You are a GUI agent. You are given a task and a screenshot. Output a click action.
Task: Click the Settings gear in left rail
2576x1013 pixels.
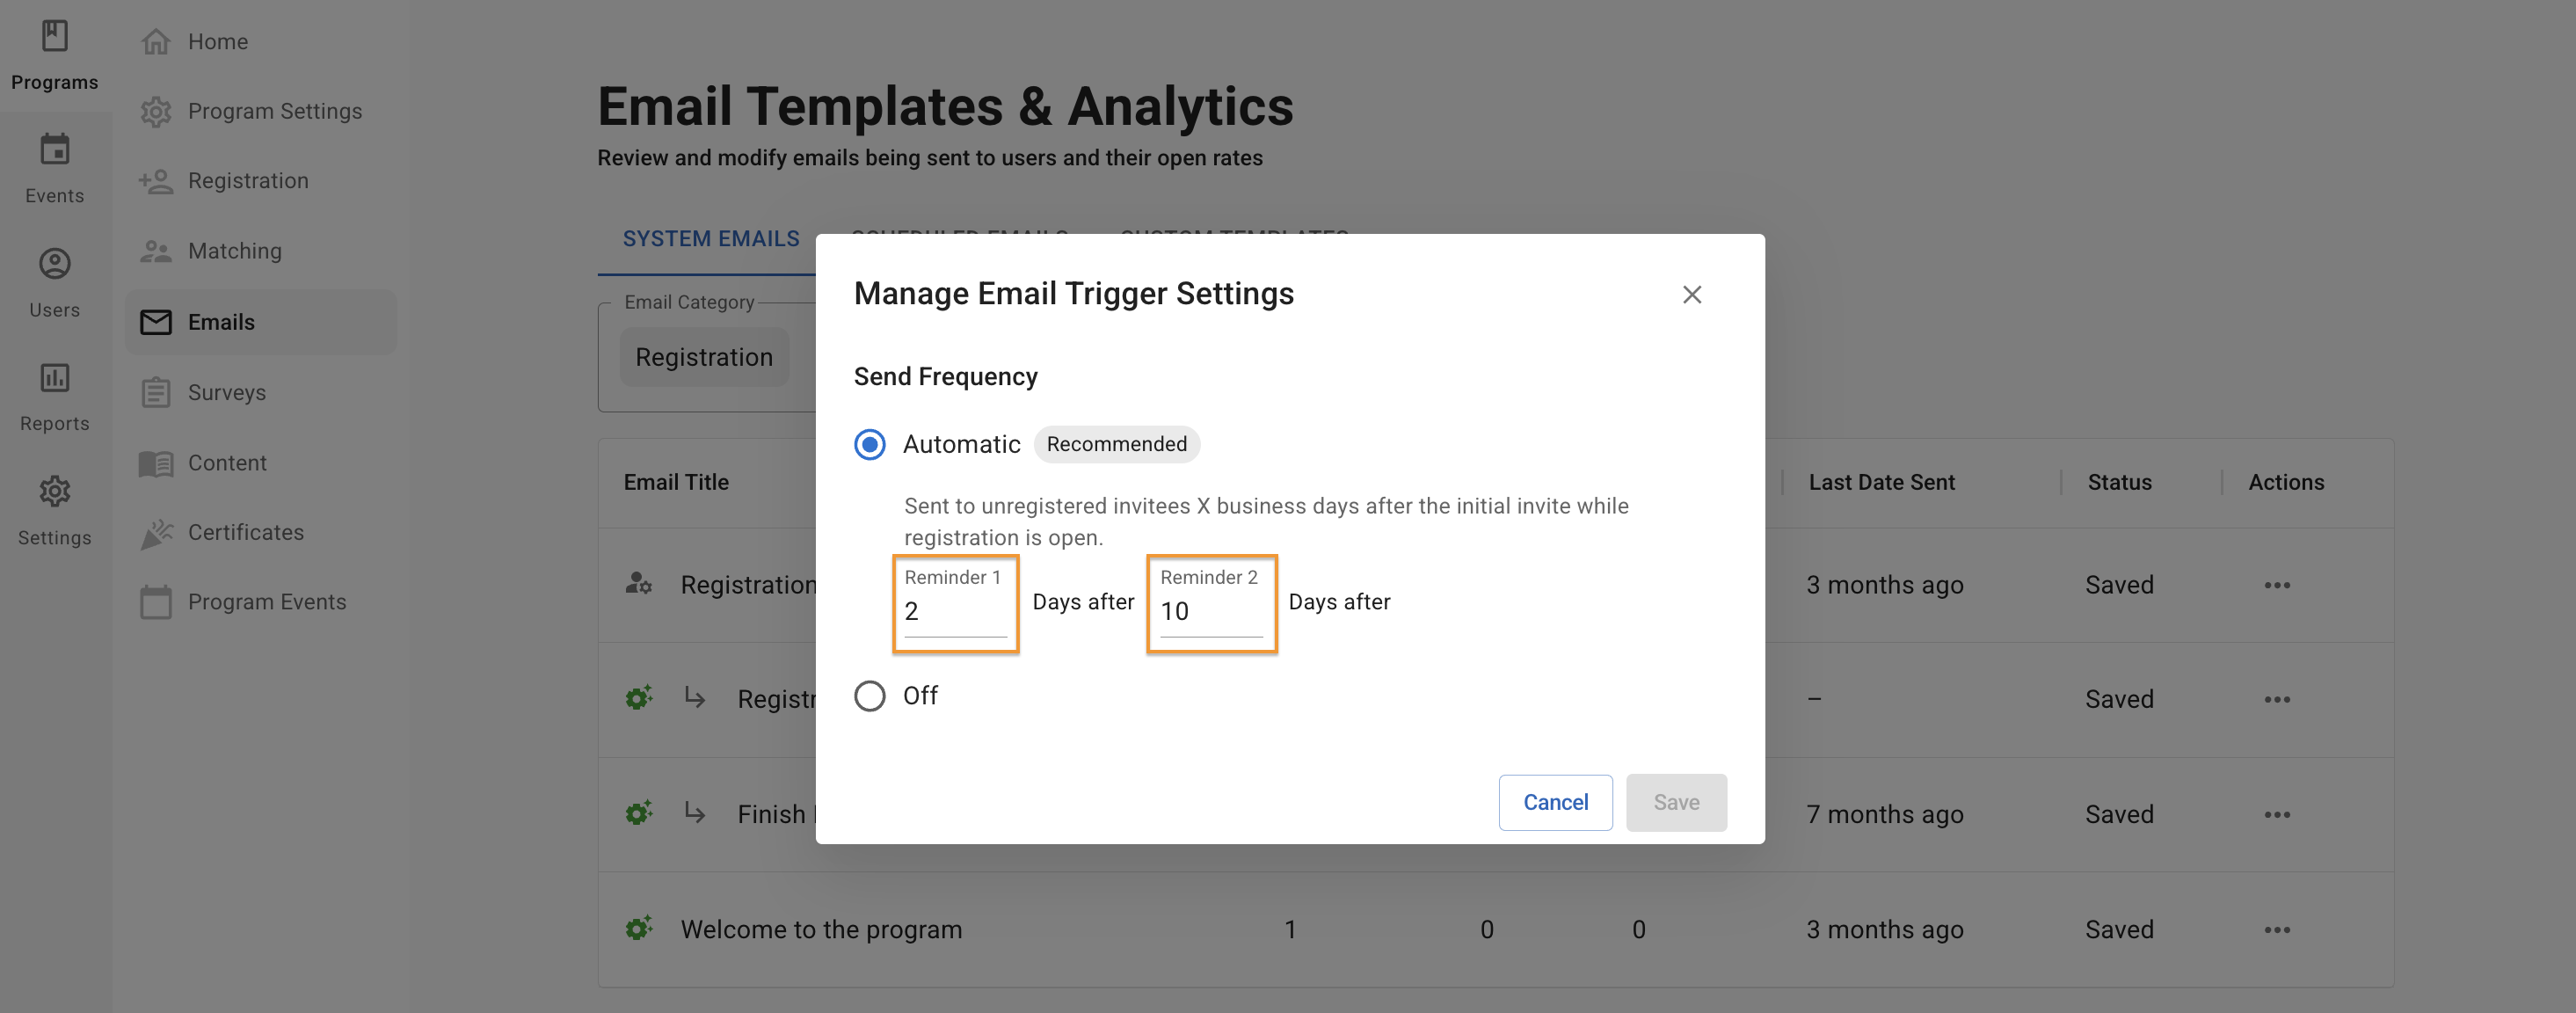54,492
